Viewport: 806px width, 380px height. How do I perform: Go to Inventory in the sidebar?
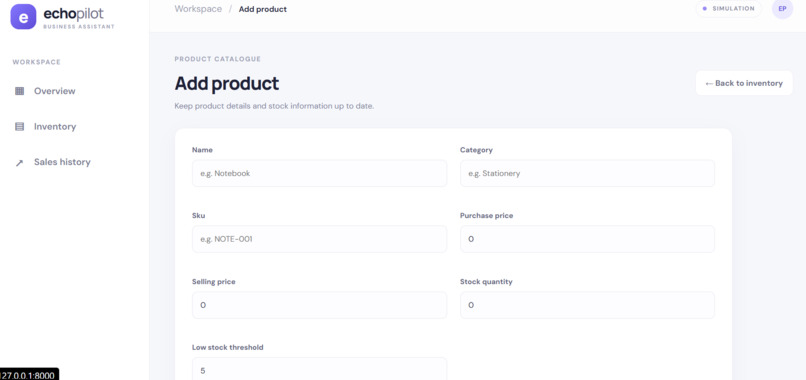click(x=54, y=126)
